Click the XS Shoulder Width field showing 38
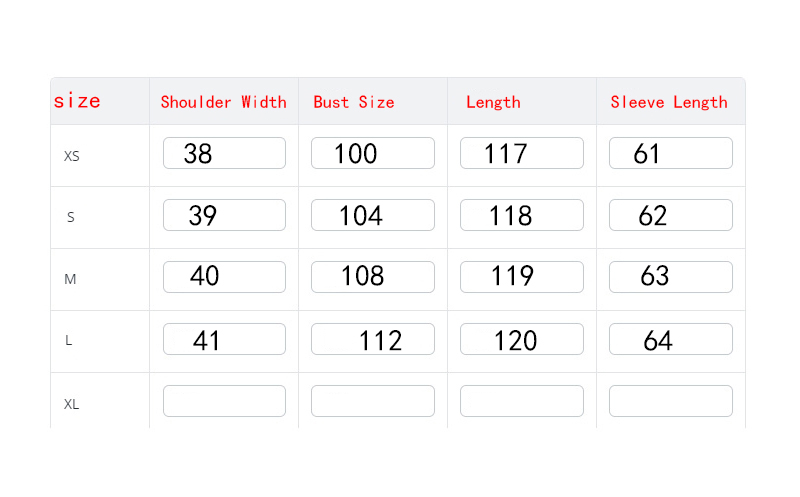Screen dimensions: 800x497 click(224, 153)
